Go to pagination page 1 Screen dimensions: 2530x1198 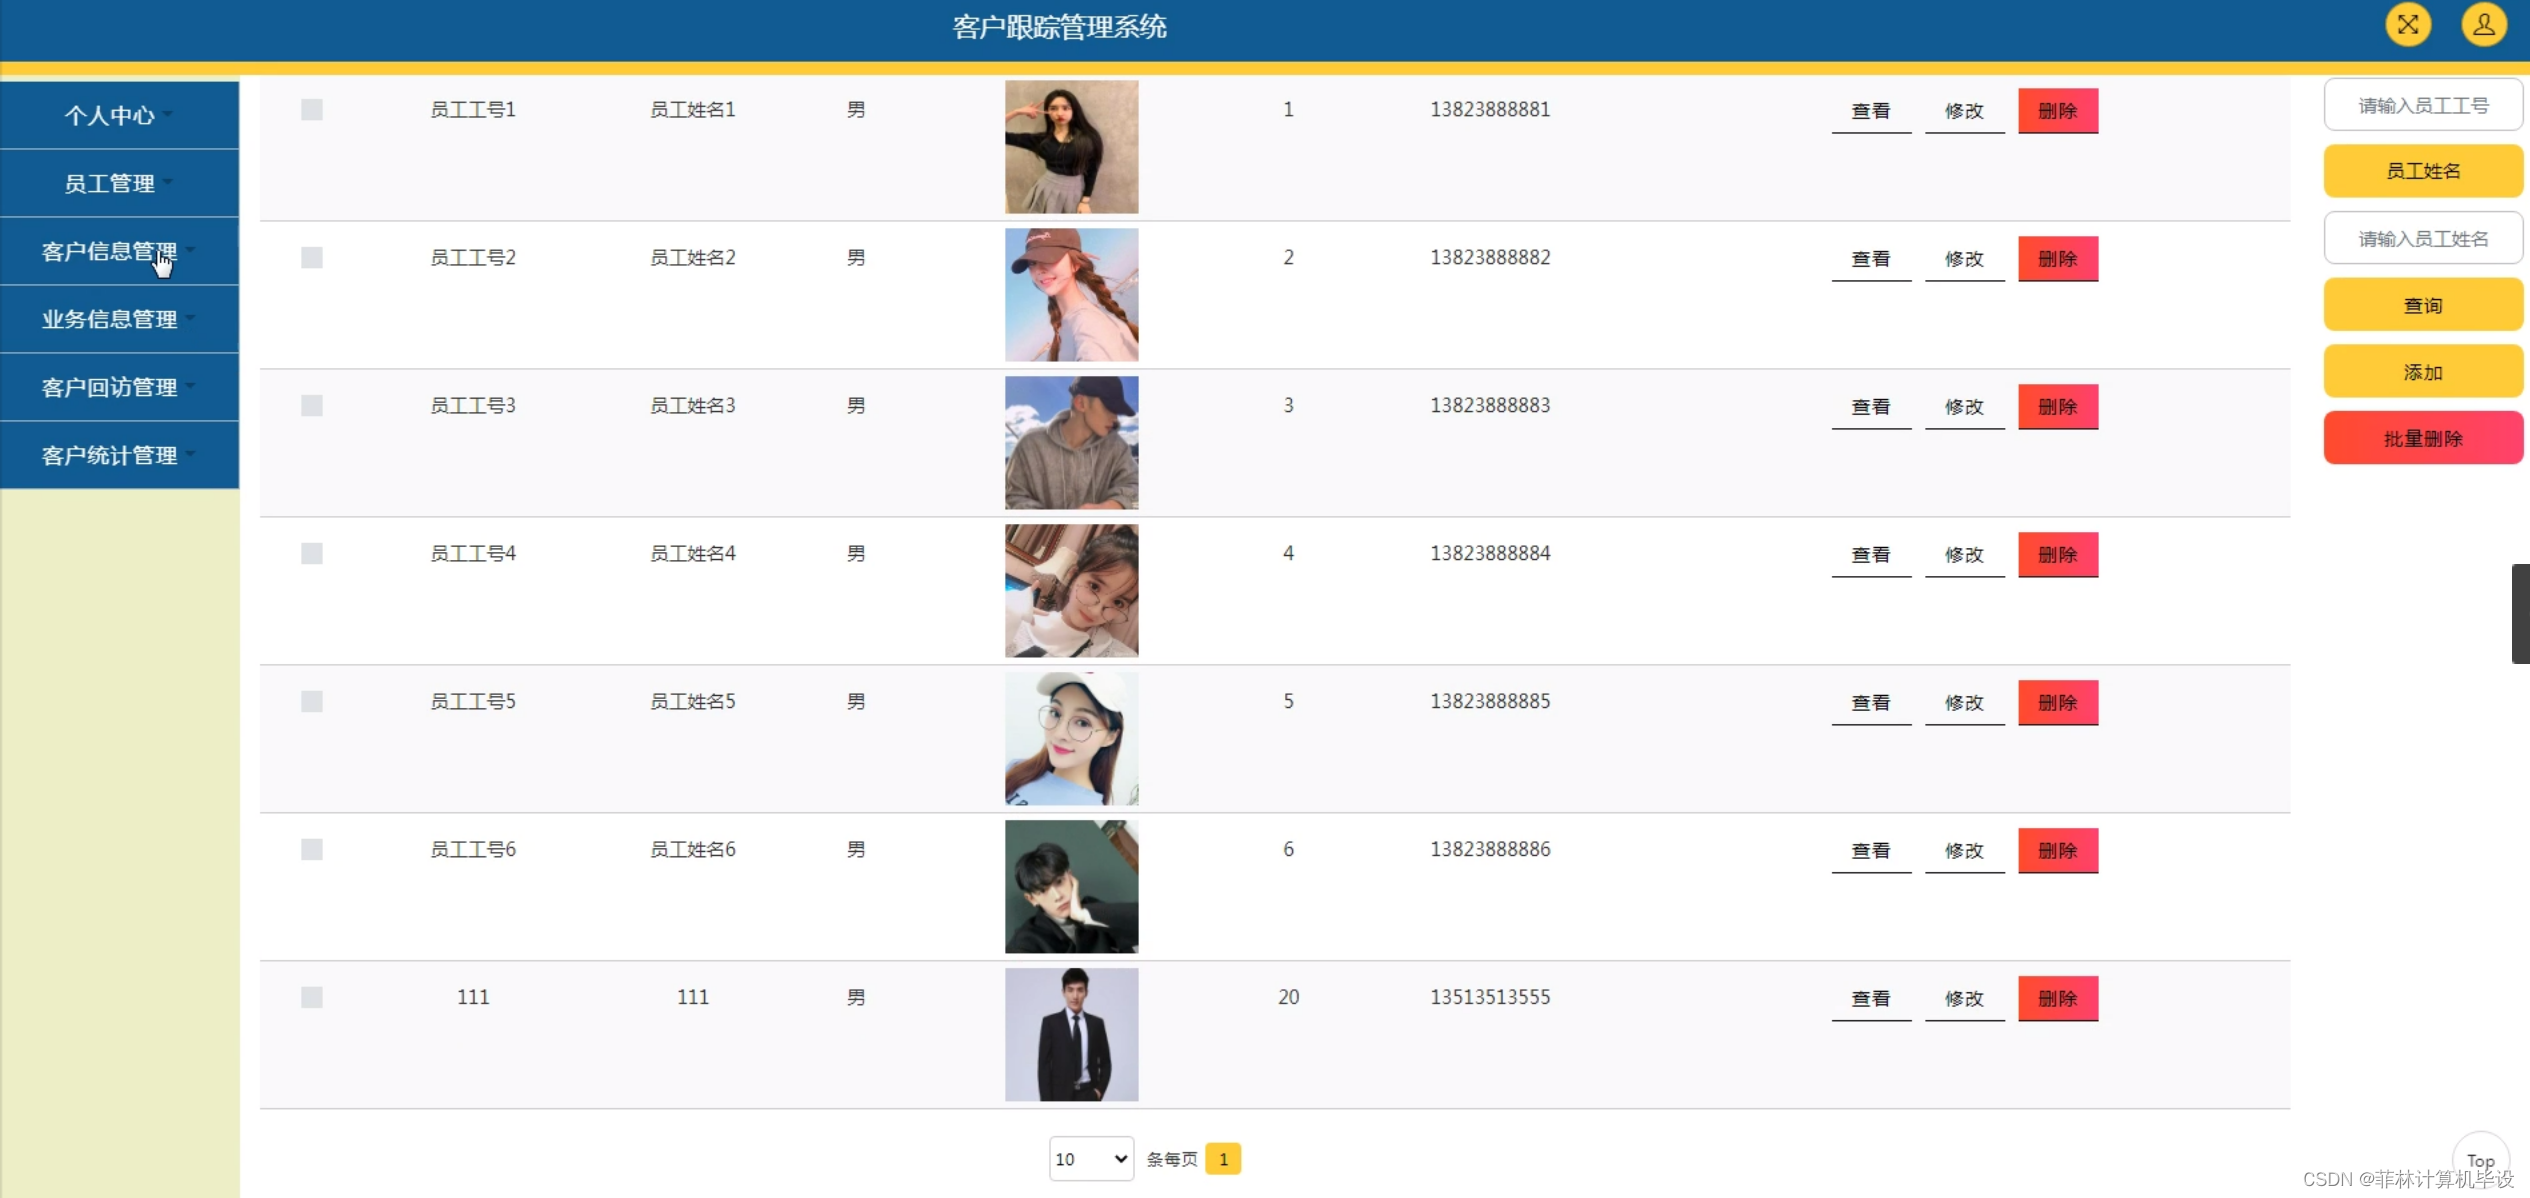1222,1159
